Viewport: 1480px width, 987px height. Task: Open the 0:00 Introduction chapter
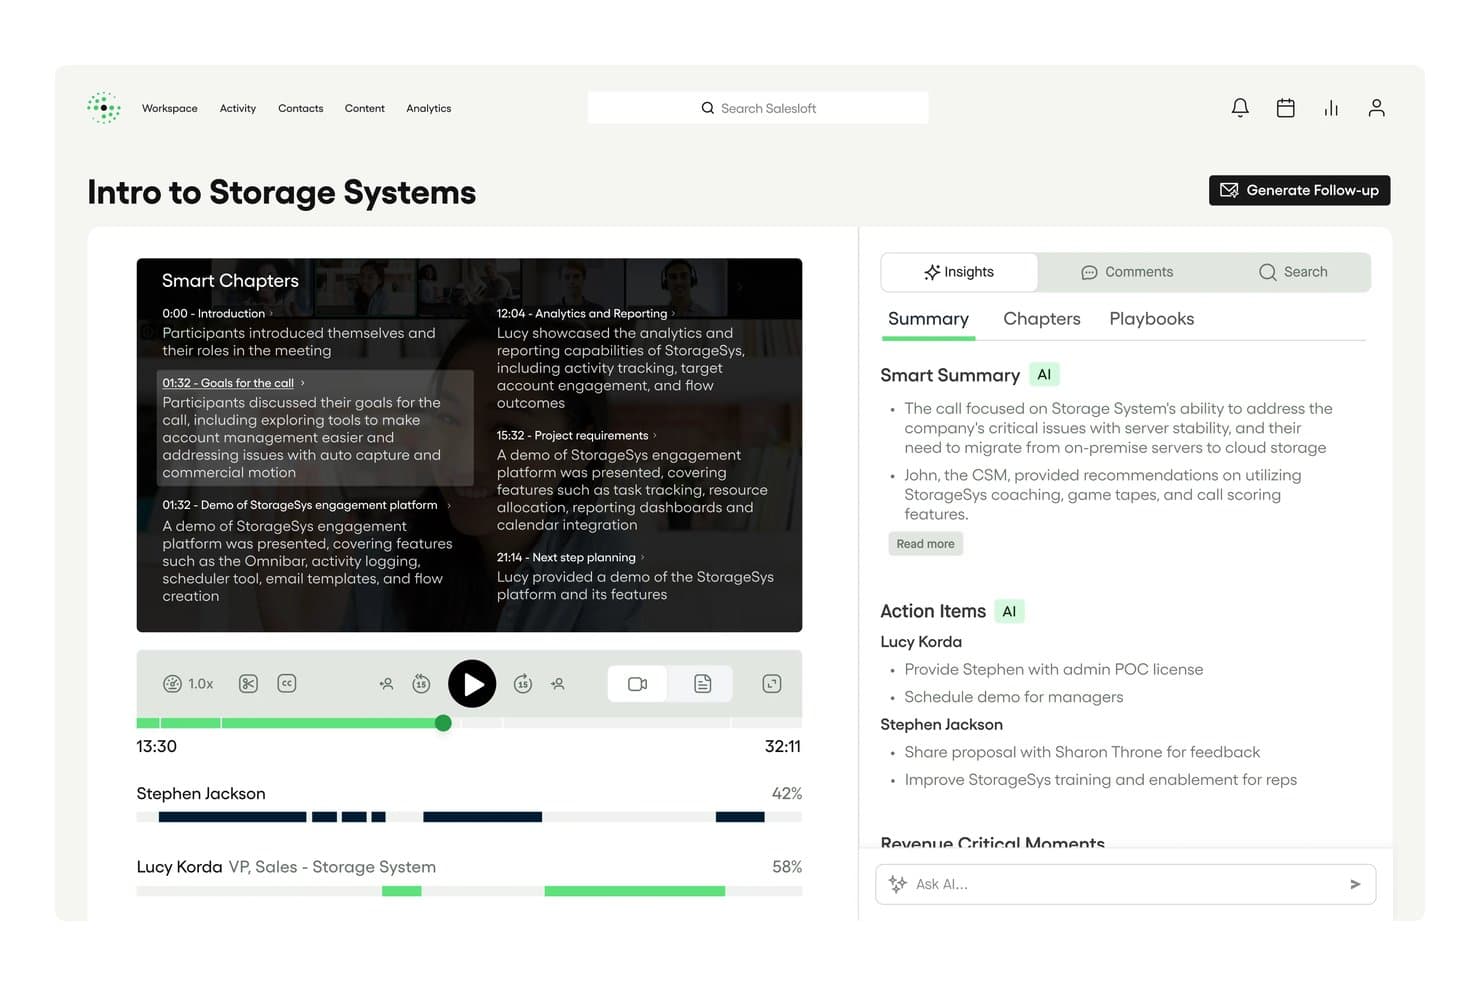coord(218,314)
